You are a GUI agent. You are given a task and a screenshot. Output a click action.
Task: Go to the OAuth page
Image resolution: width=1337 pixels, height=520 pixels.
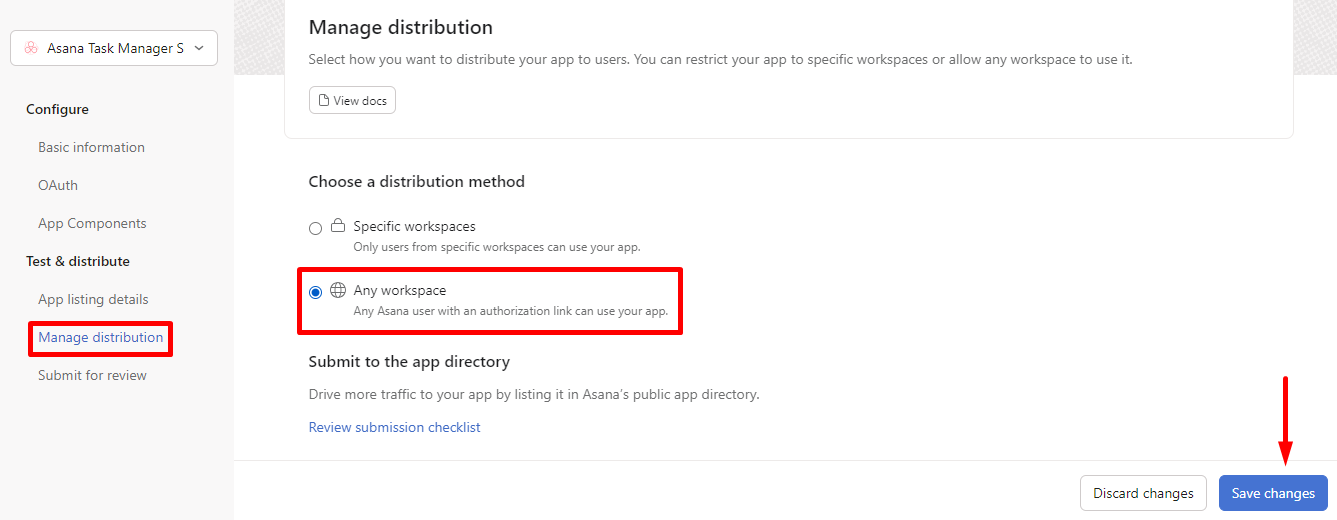coord(58,185)
